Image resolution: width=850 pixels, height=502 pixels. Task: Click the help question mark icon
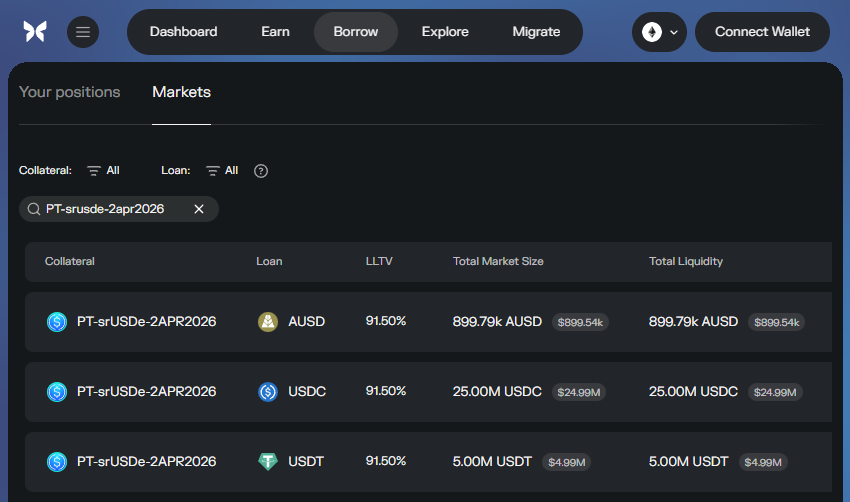click(x=261, y=171)
